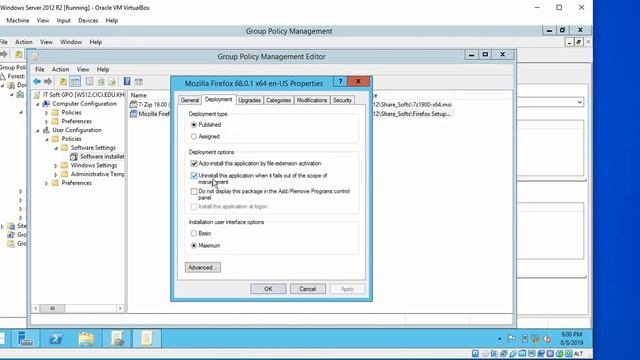
Task: Switch to the General tab
Action: coord(190,100)
